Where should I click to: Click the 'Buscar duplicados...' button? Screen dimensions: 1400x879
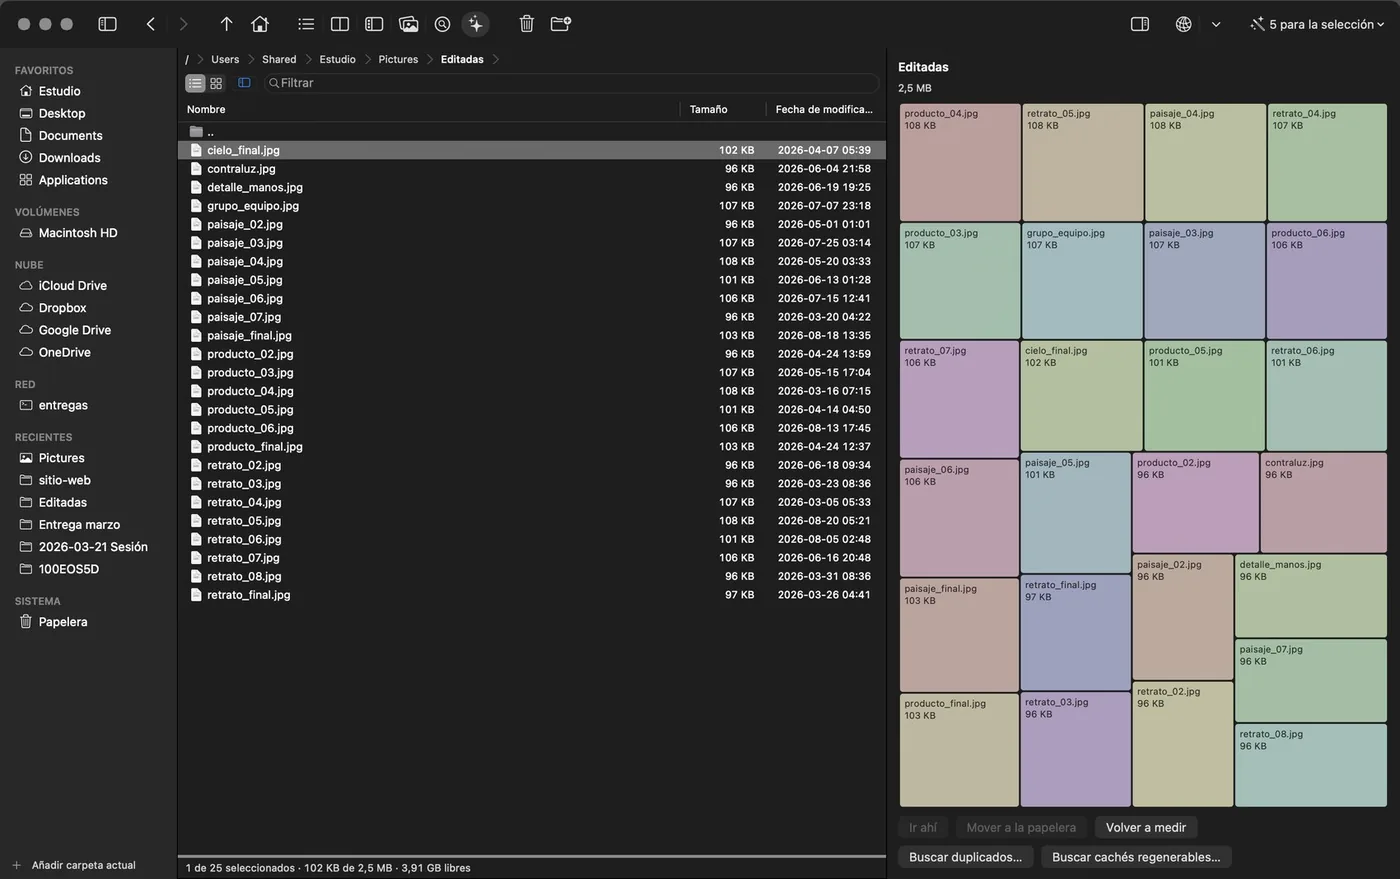[965, 857]
